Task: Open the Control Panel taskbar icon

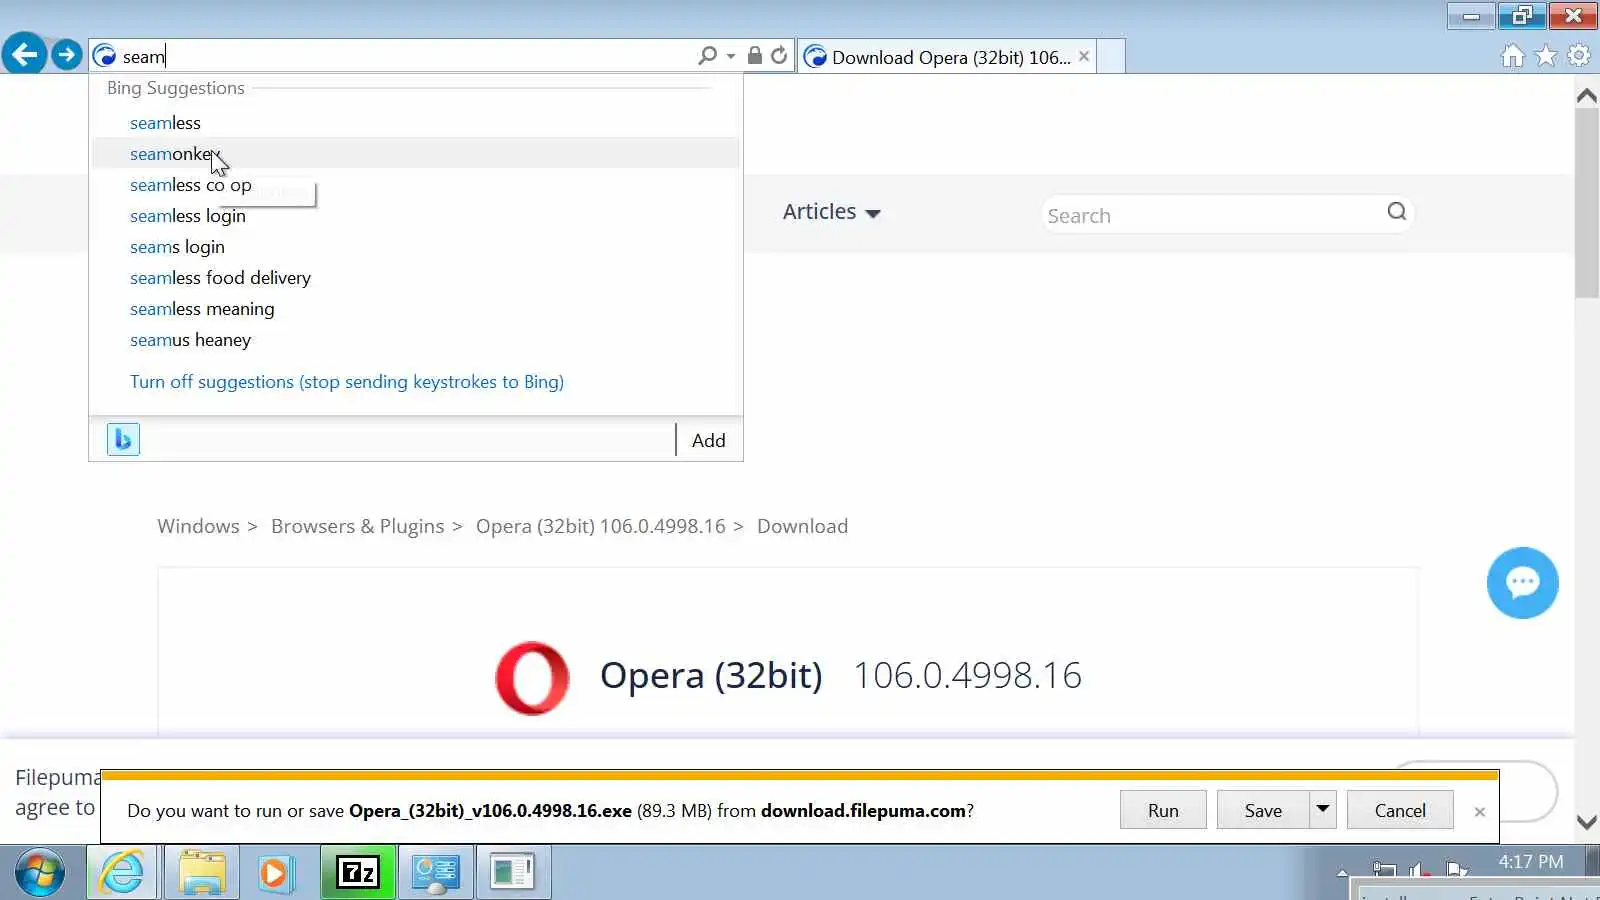Action: tap(436, 873)
